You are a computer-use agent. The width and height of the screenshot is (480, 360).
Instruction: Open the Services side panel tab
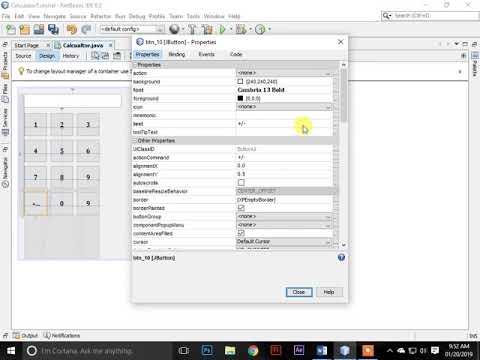[x=5, y=122]
